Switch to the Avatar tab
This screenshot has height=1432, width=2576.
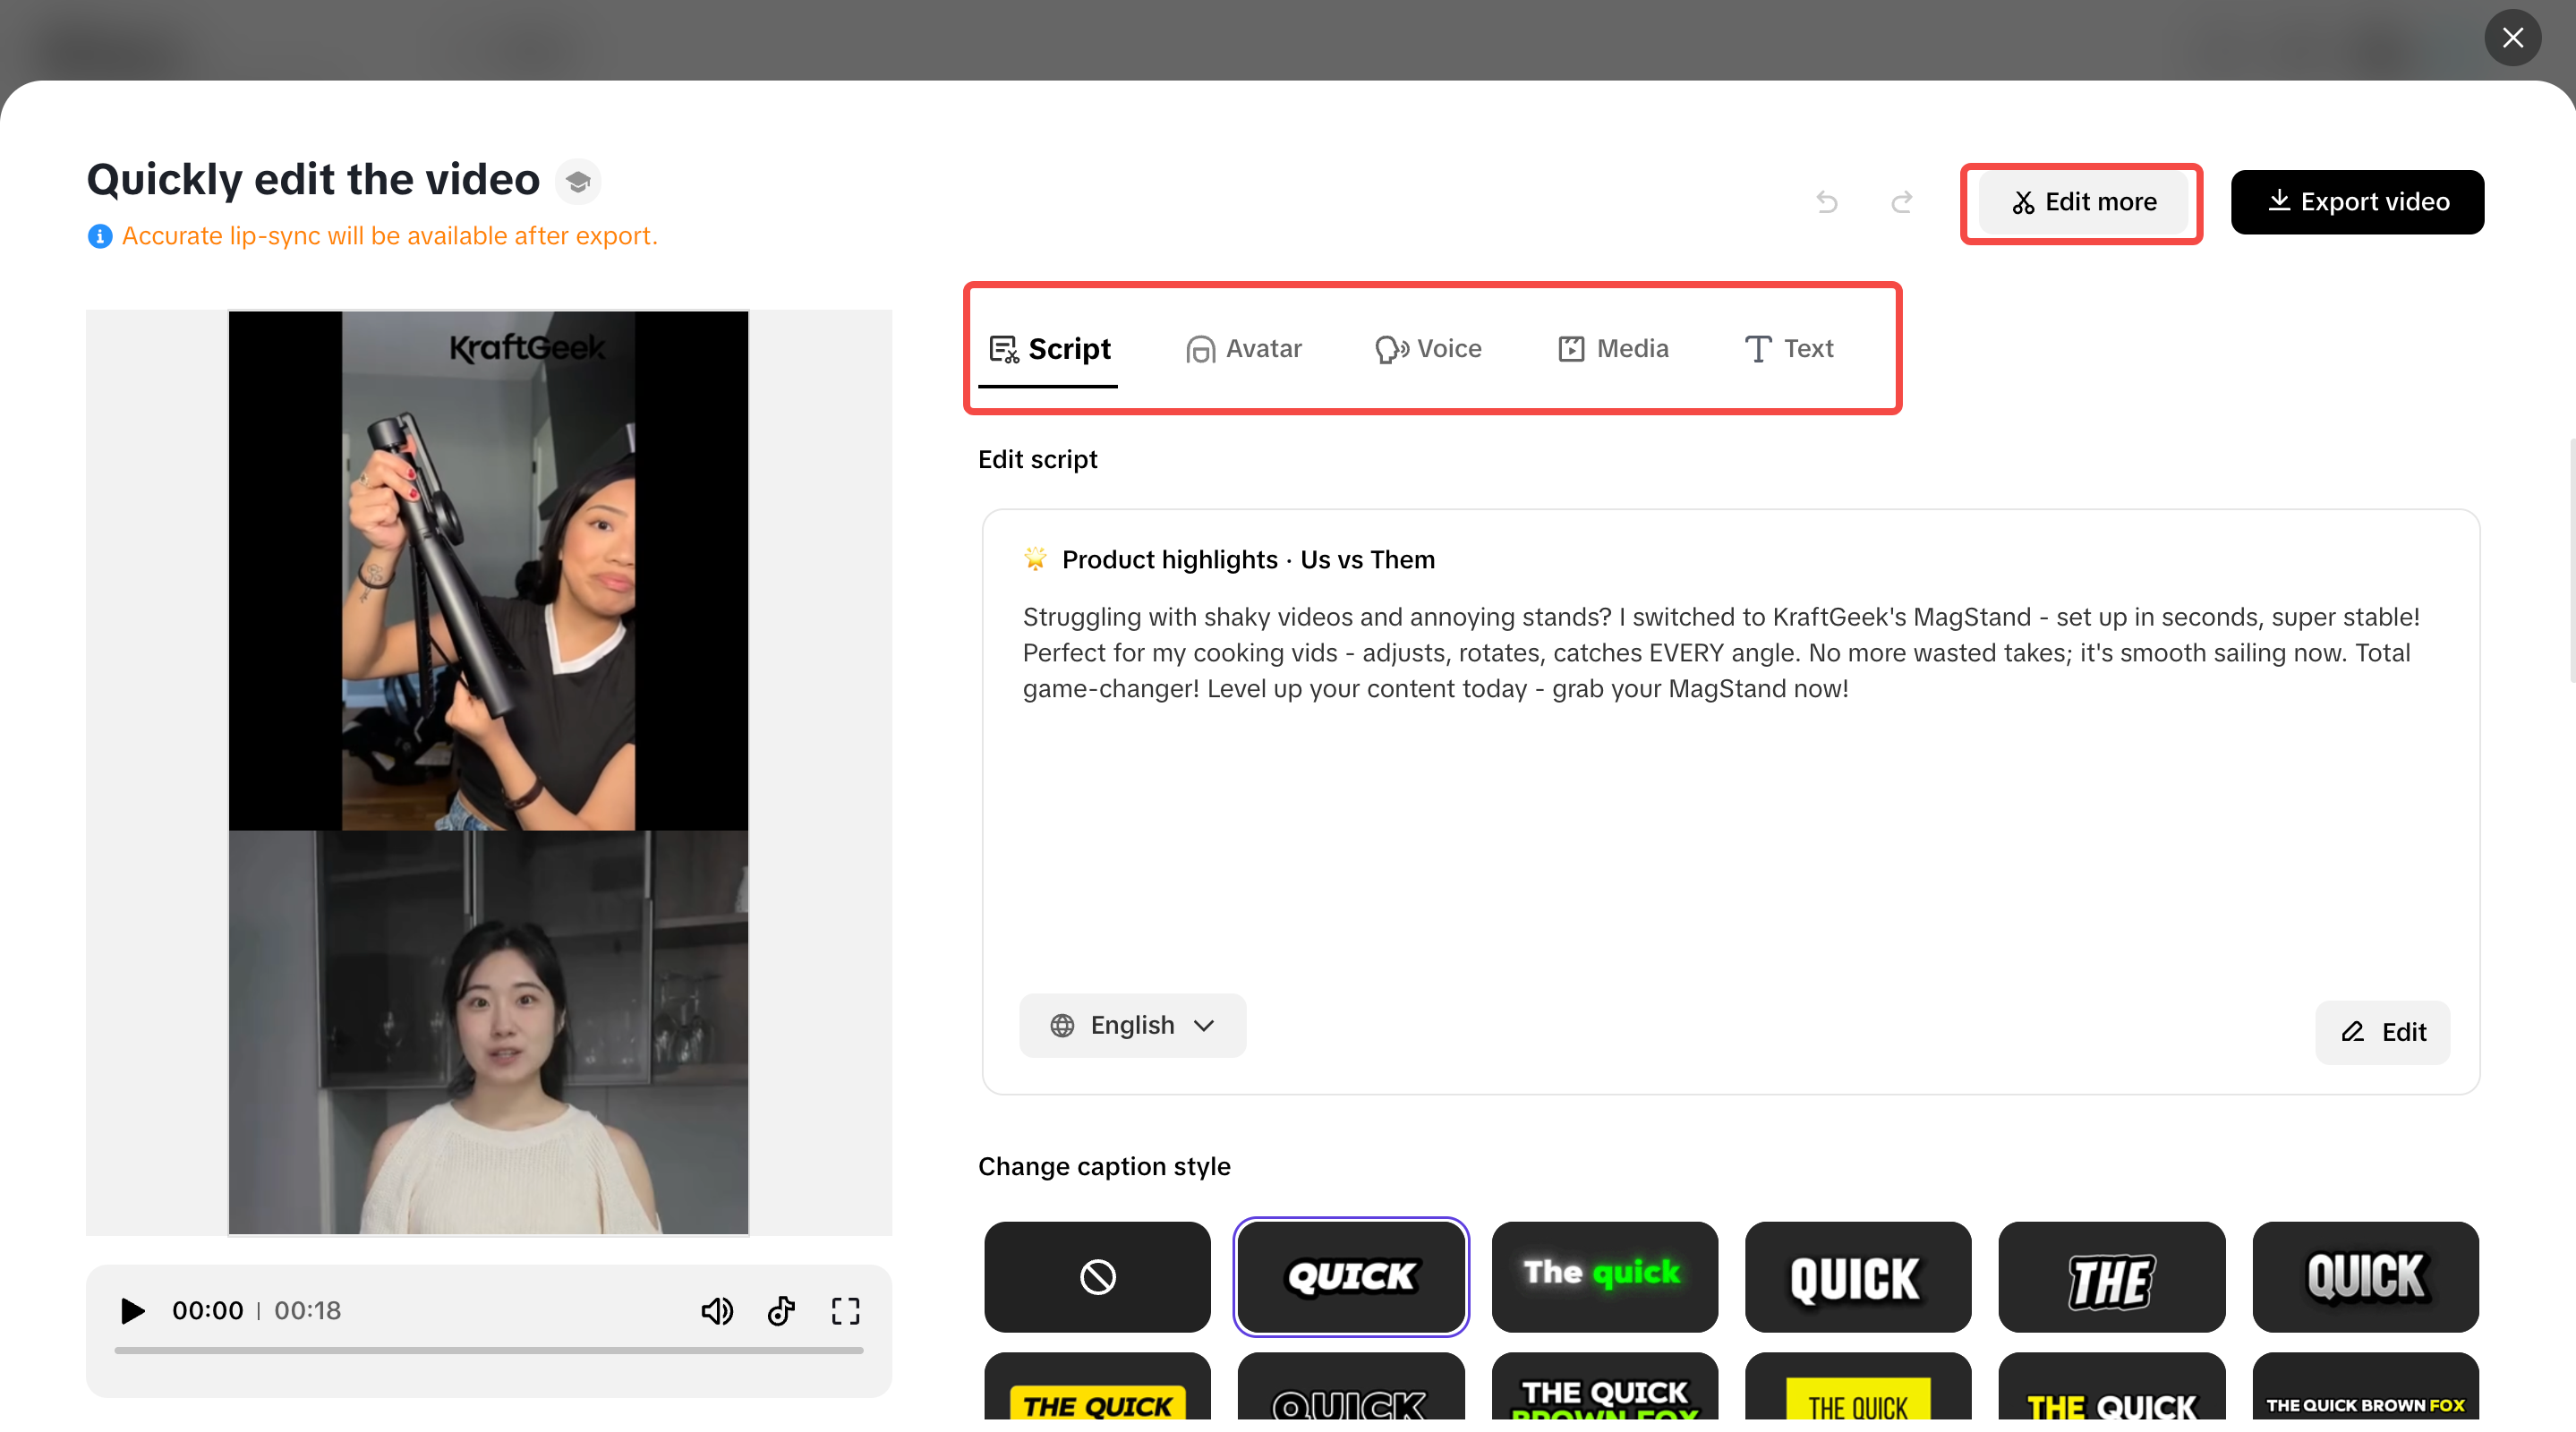point(1243,349)
